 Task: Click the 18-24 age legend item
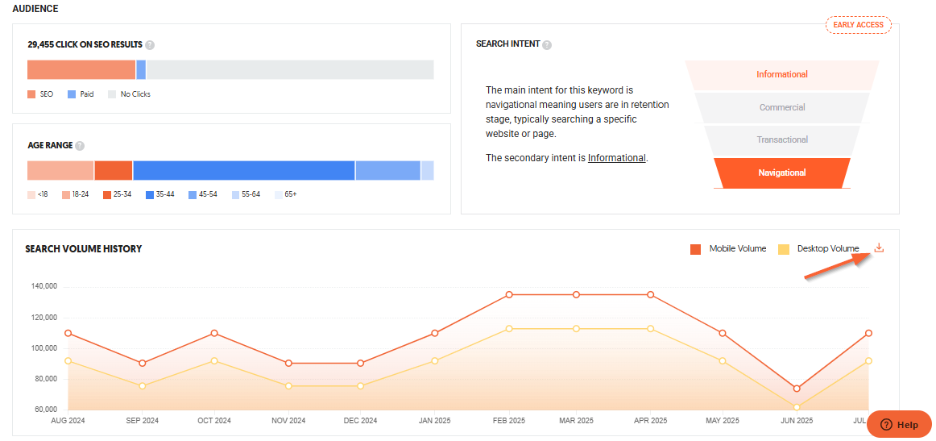point(75,195)
